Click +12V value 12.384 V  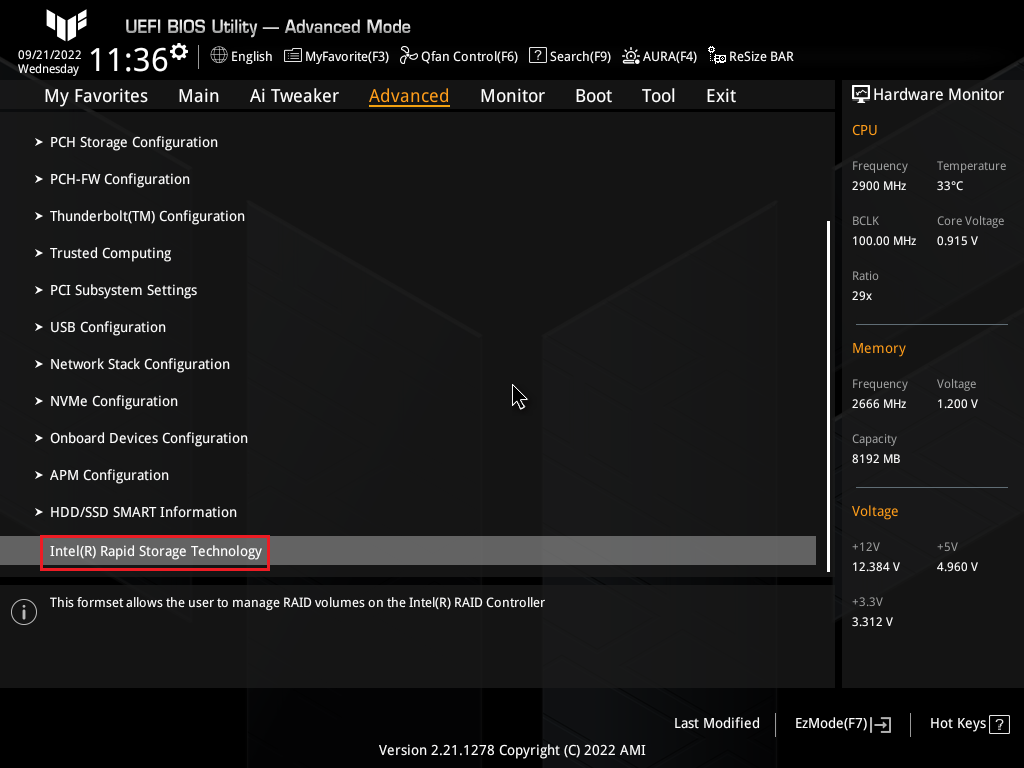(x=875, y=567)
